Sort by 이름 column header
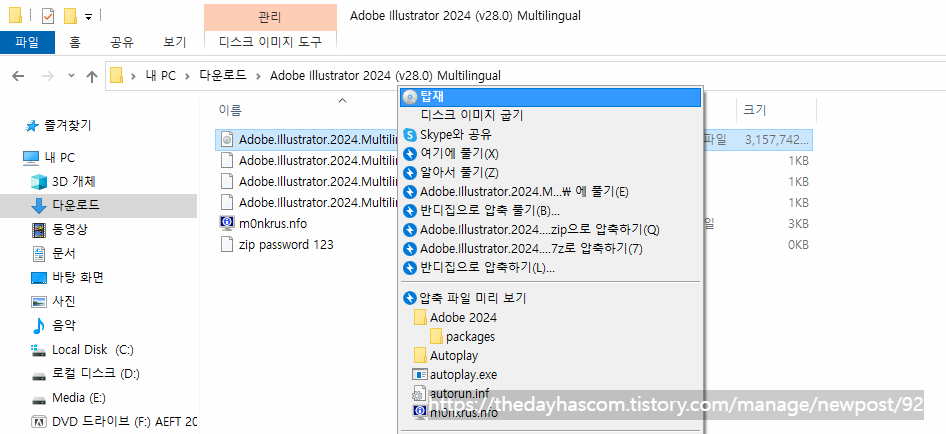Screen dimensions: 946x434 click(230, 110)
